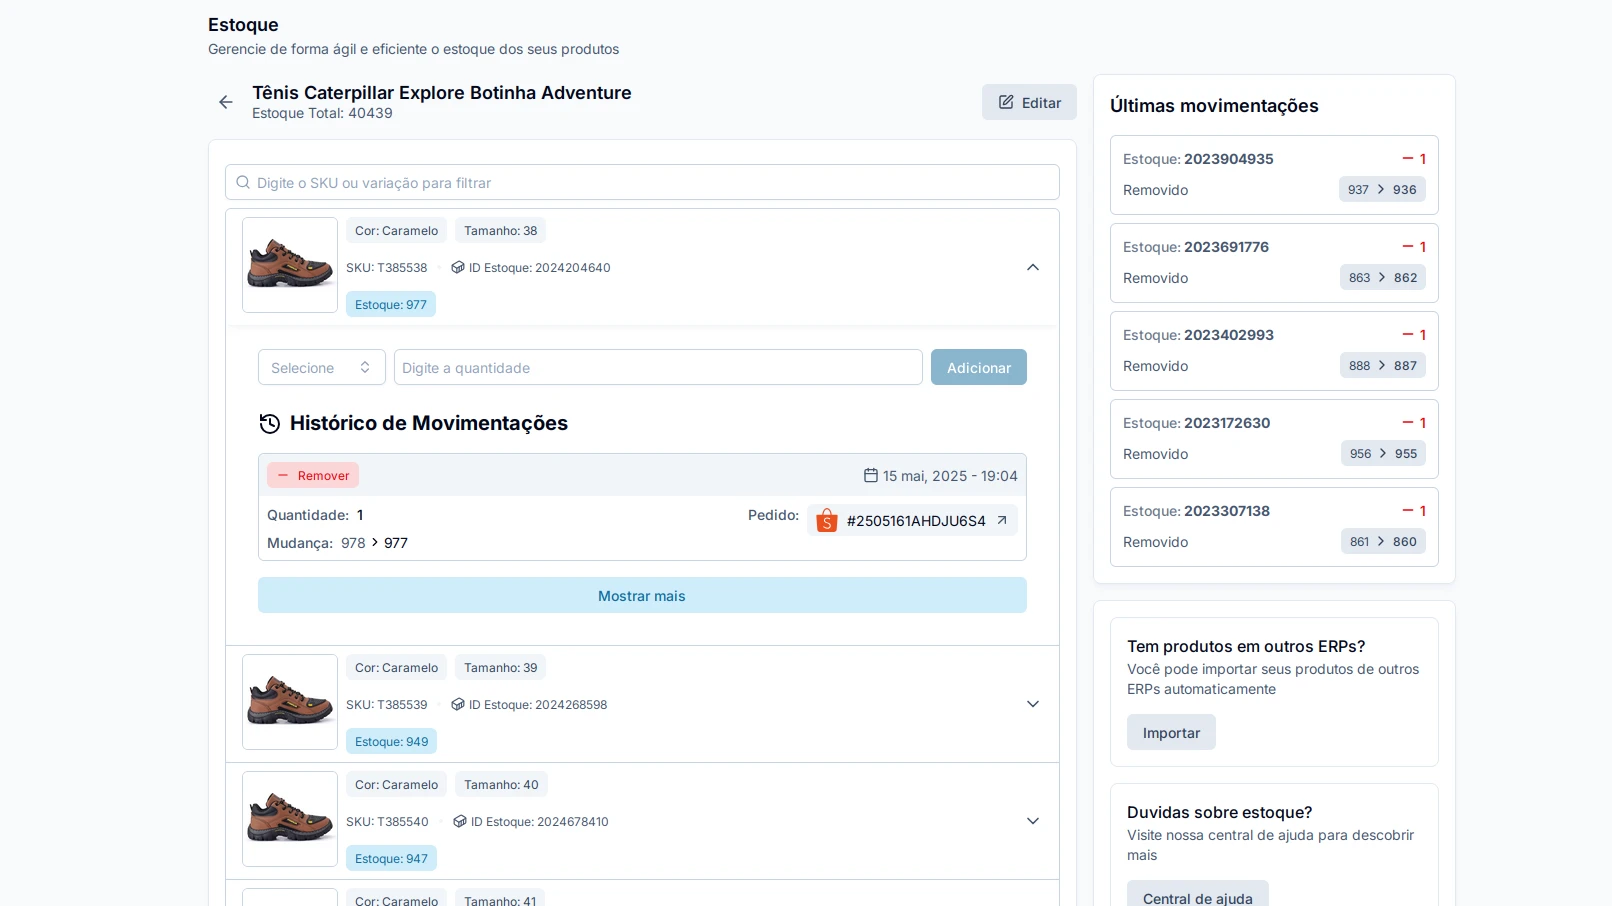Click the Estoque: 977 badge
Screen dimensions: 1612x906
coord(391,304)
